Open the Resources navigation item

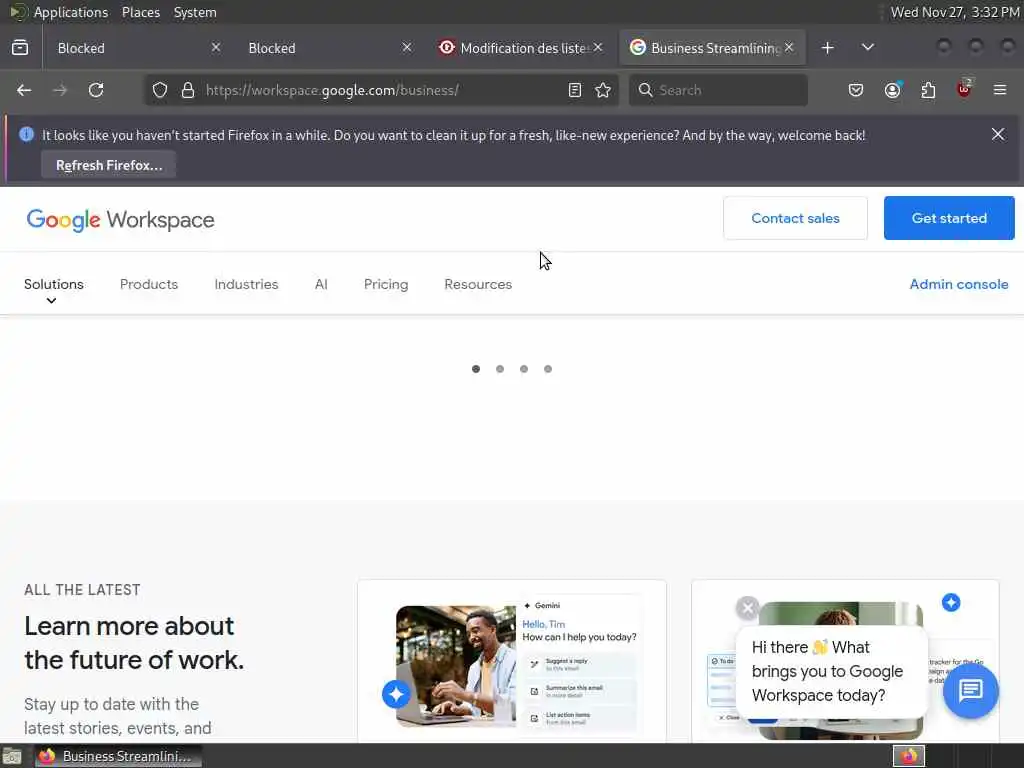[478, 284]
